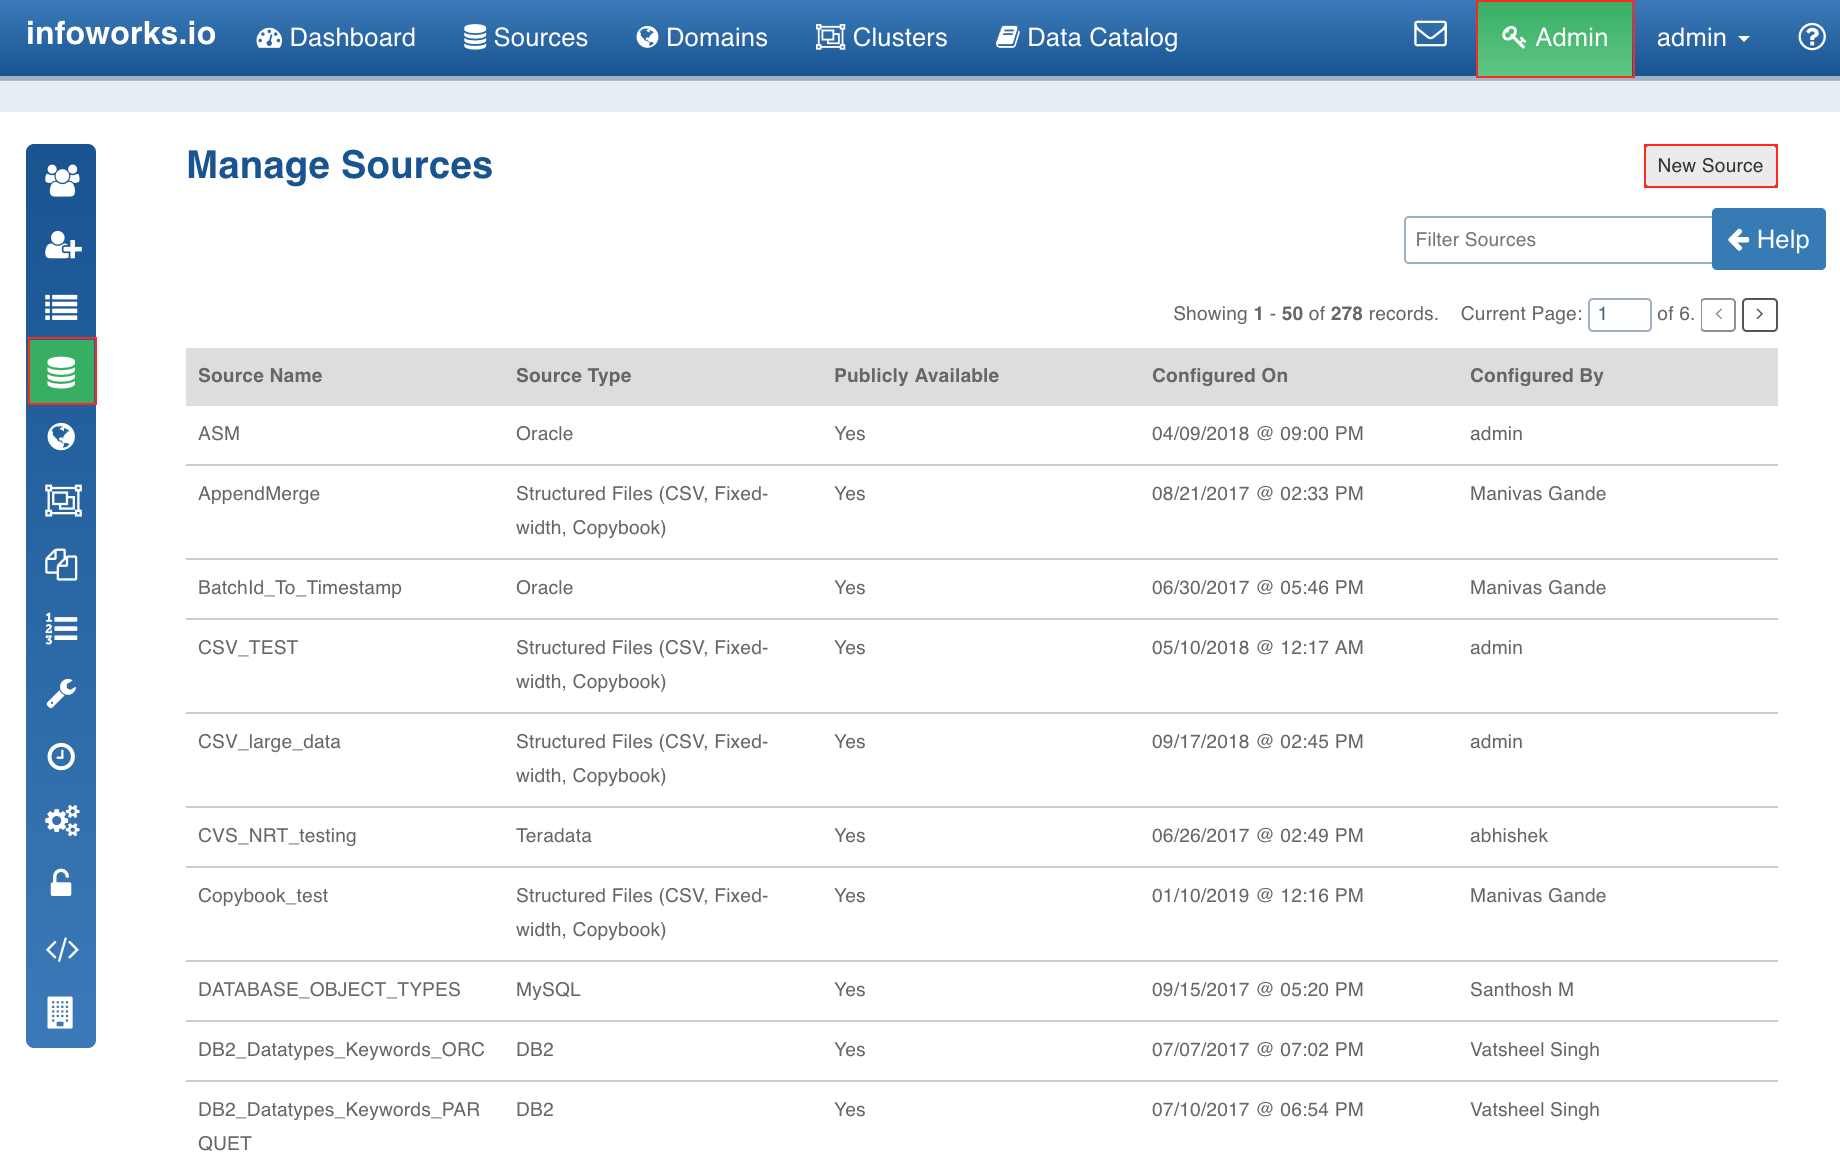Open the ASM source row
The height and width of the screenshot is (1172, 1840).
[981, 434]
